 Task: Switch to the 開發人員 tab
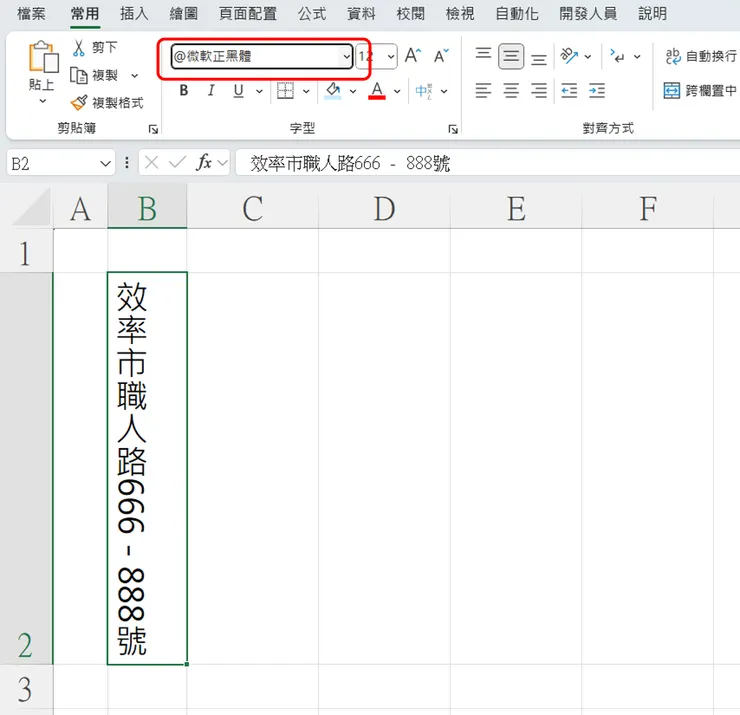coord(588,14)
